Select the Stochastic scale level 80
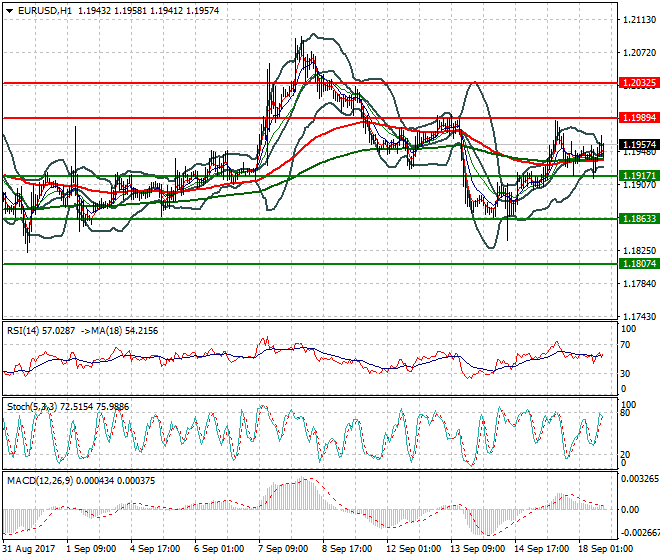660x560 pixels. click(626, 413)
